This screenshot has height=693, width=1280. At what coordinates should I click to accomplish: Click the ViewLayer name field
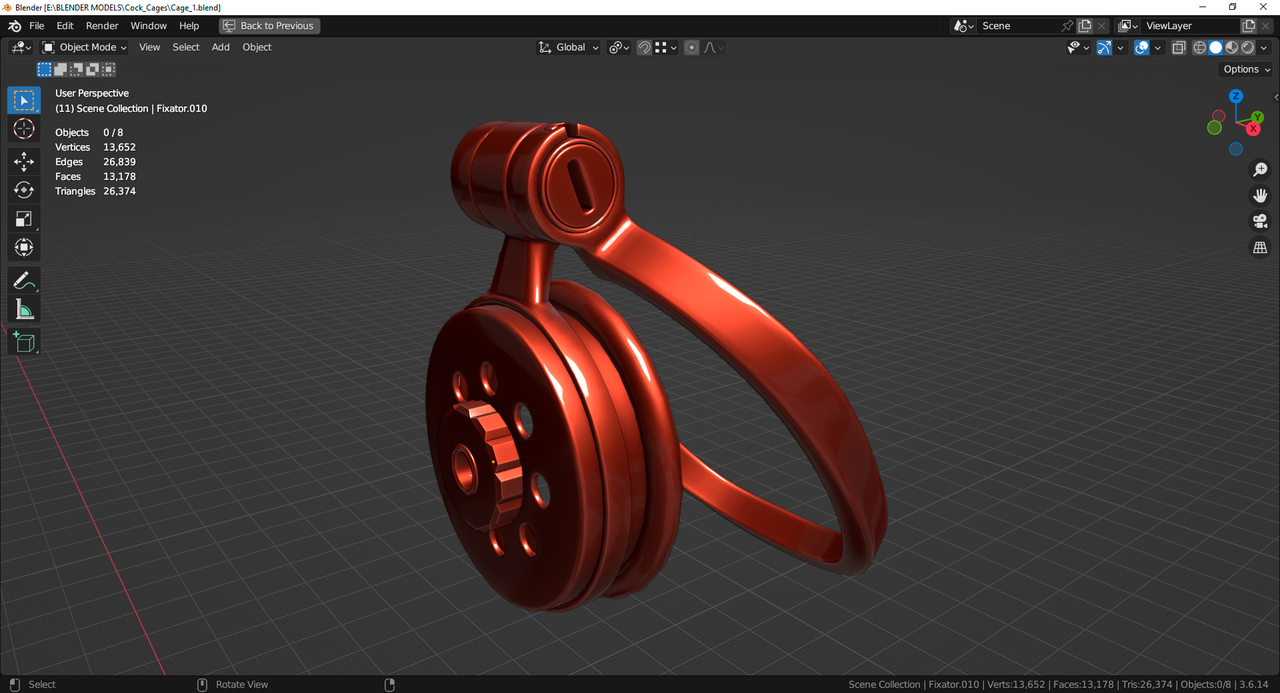1190,26
